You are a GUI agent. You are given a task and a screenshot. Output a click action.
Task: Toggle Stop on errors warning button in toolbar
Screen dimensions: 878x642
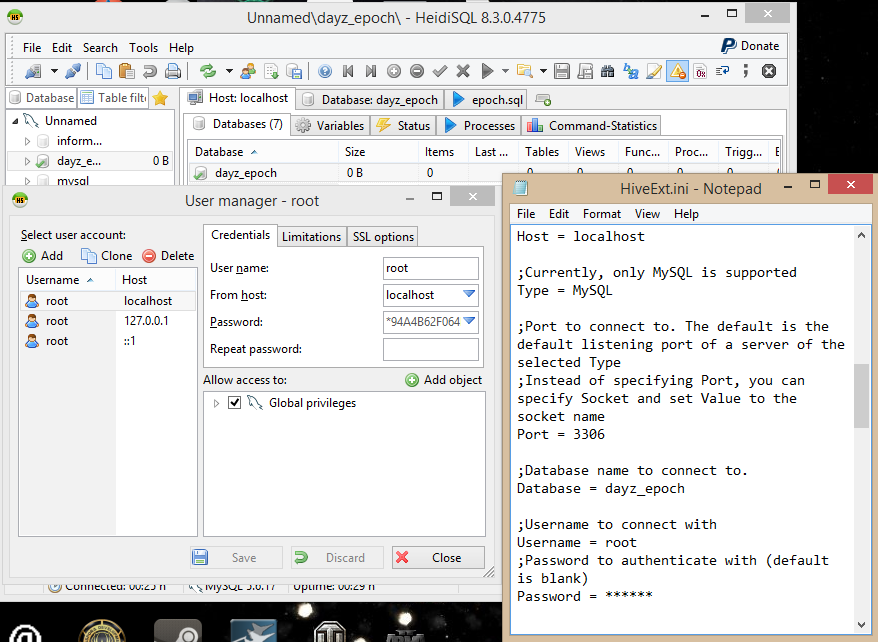[x=678, y=71]
